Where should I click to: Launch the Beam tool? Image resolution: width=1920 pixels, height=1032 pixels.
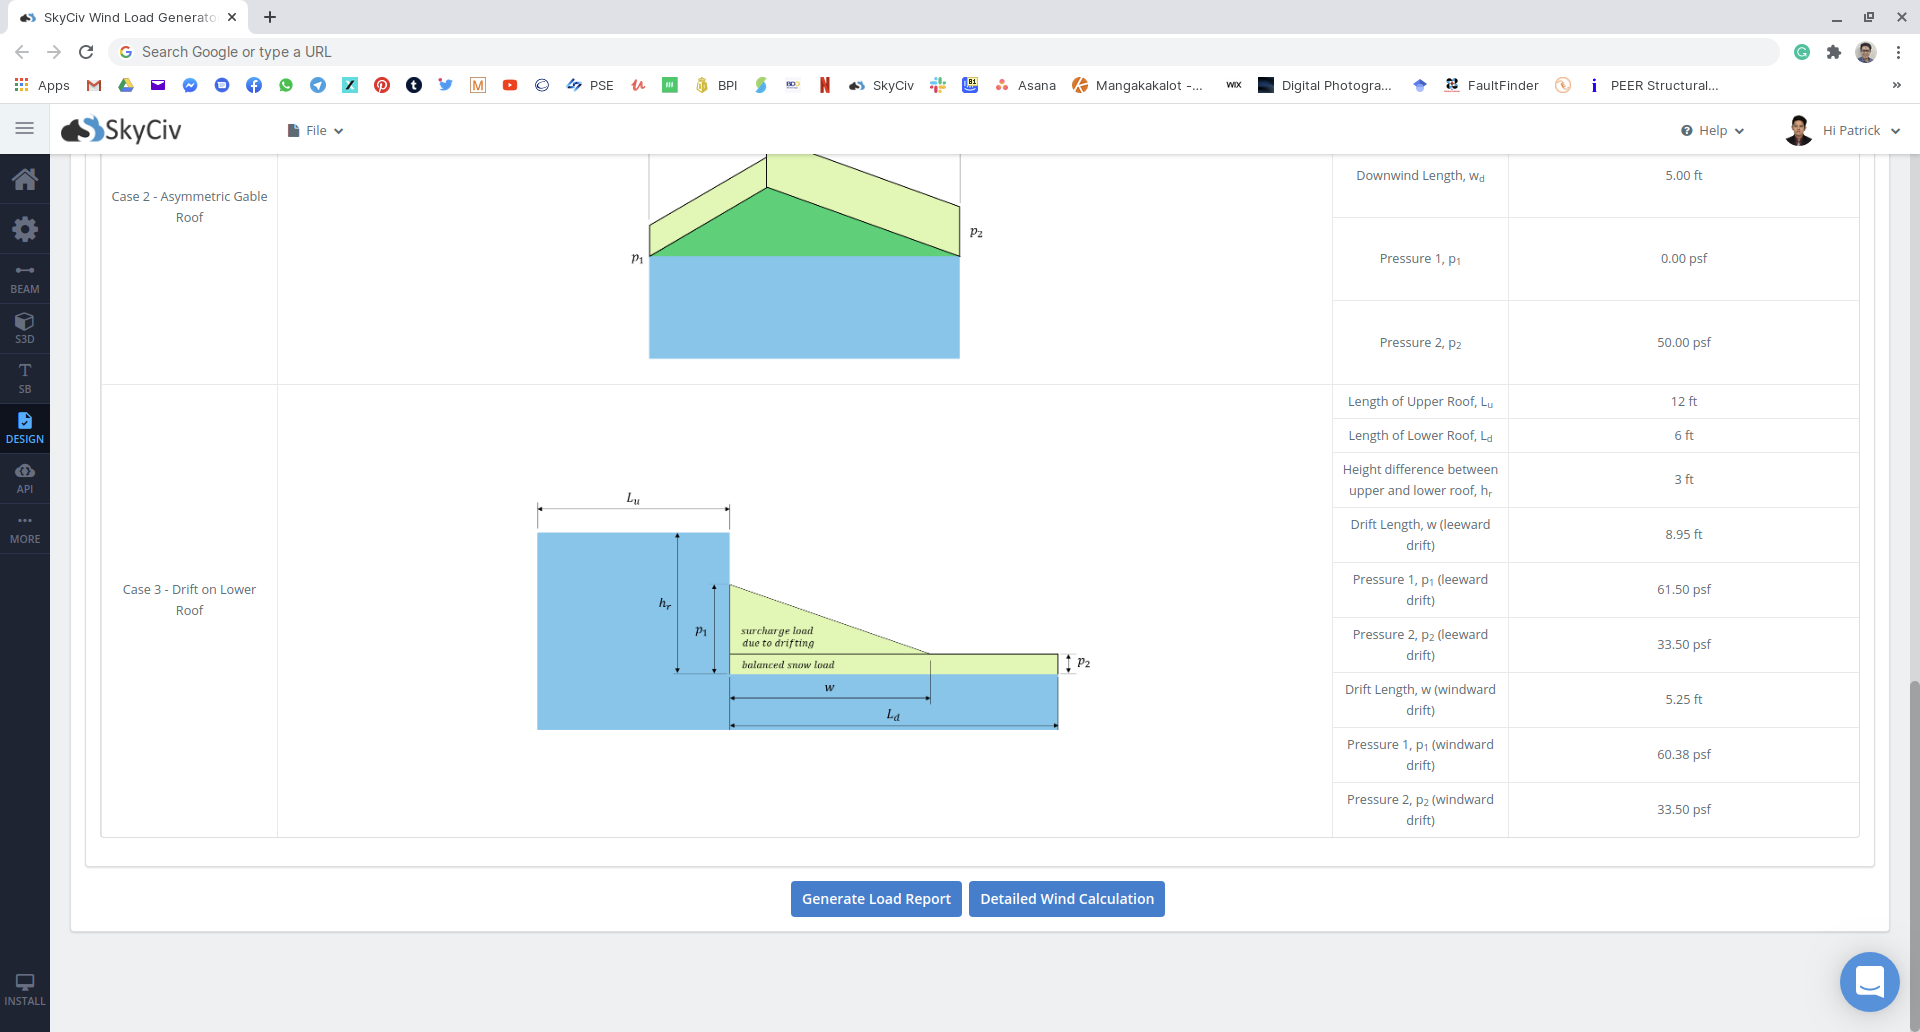pos(25,279)
